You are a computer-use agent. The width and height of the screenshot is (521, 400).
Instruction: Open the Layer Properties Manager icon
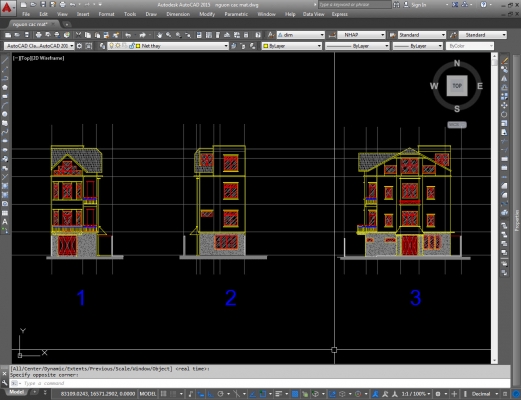click(x=102, y=46)
